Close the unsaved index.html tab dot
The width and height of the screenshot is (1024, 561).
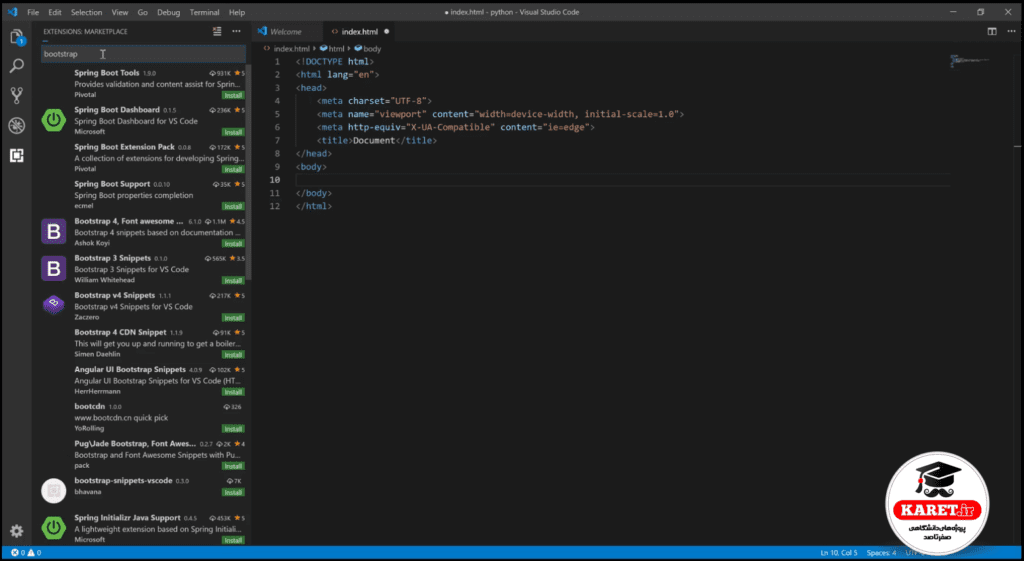coord(387,31)
